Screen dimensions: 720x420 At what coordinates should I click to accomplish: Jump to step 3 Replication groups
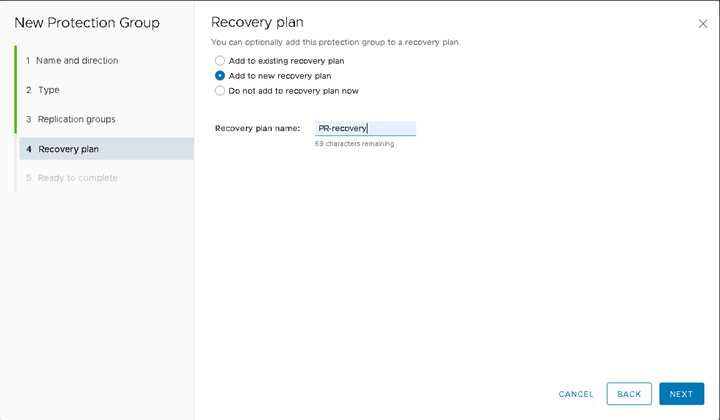click(x=71, y=119)
